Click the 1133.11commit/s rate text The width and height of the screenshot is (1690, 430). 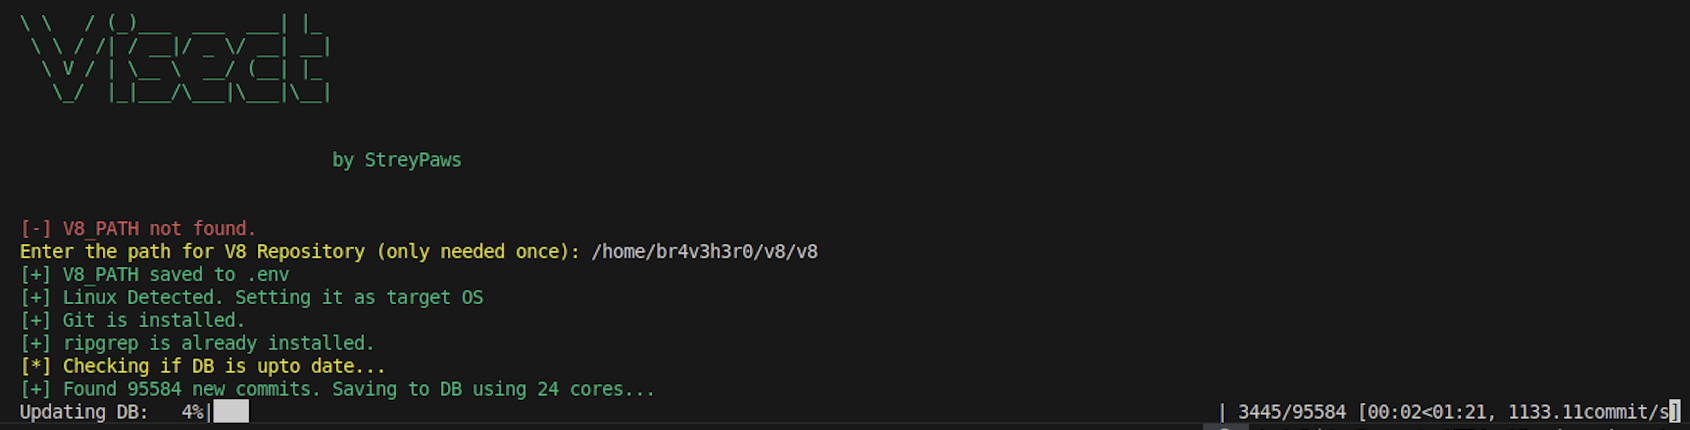[x=1589, y=412]
